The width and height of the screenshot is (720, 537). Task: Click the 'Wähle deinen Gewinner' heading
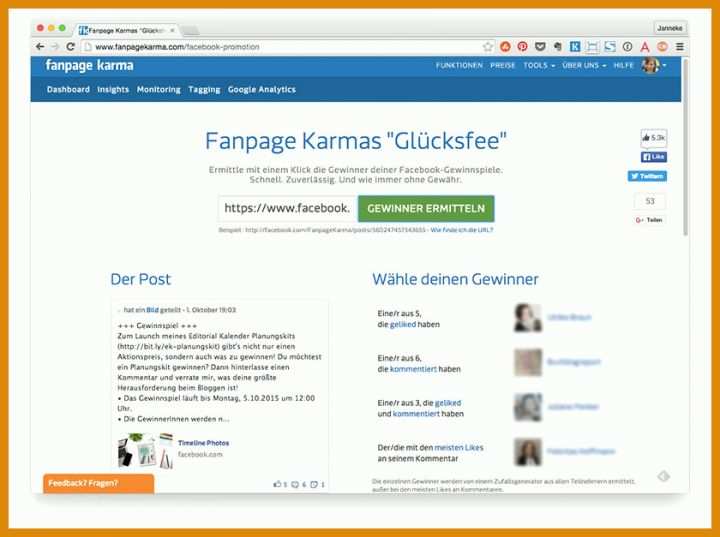tap(456, 279)
